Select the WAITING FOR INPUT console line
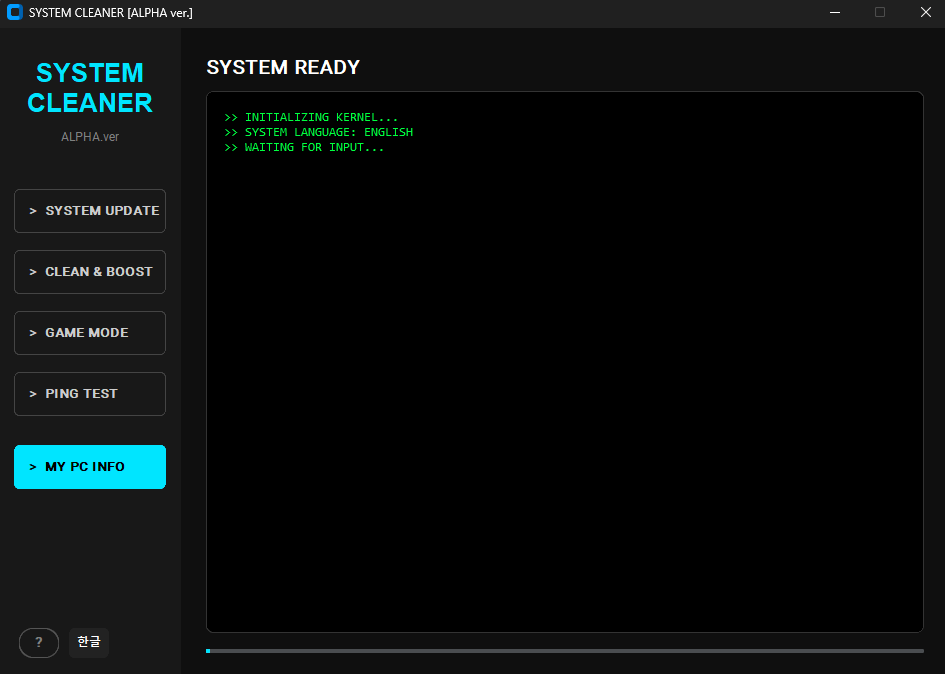This screenshot has width=945, height=674. tap(303, 147)
